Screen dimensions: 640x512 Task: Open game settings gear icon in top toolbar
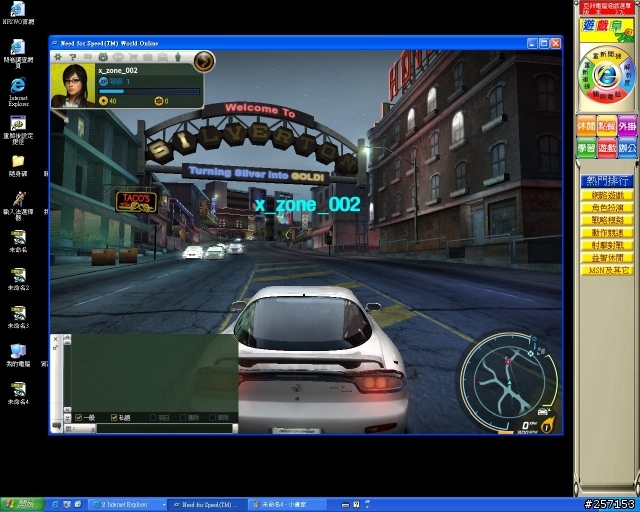58,57
